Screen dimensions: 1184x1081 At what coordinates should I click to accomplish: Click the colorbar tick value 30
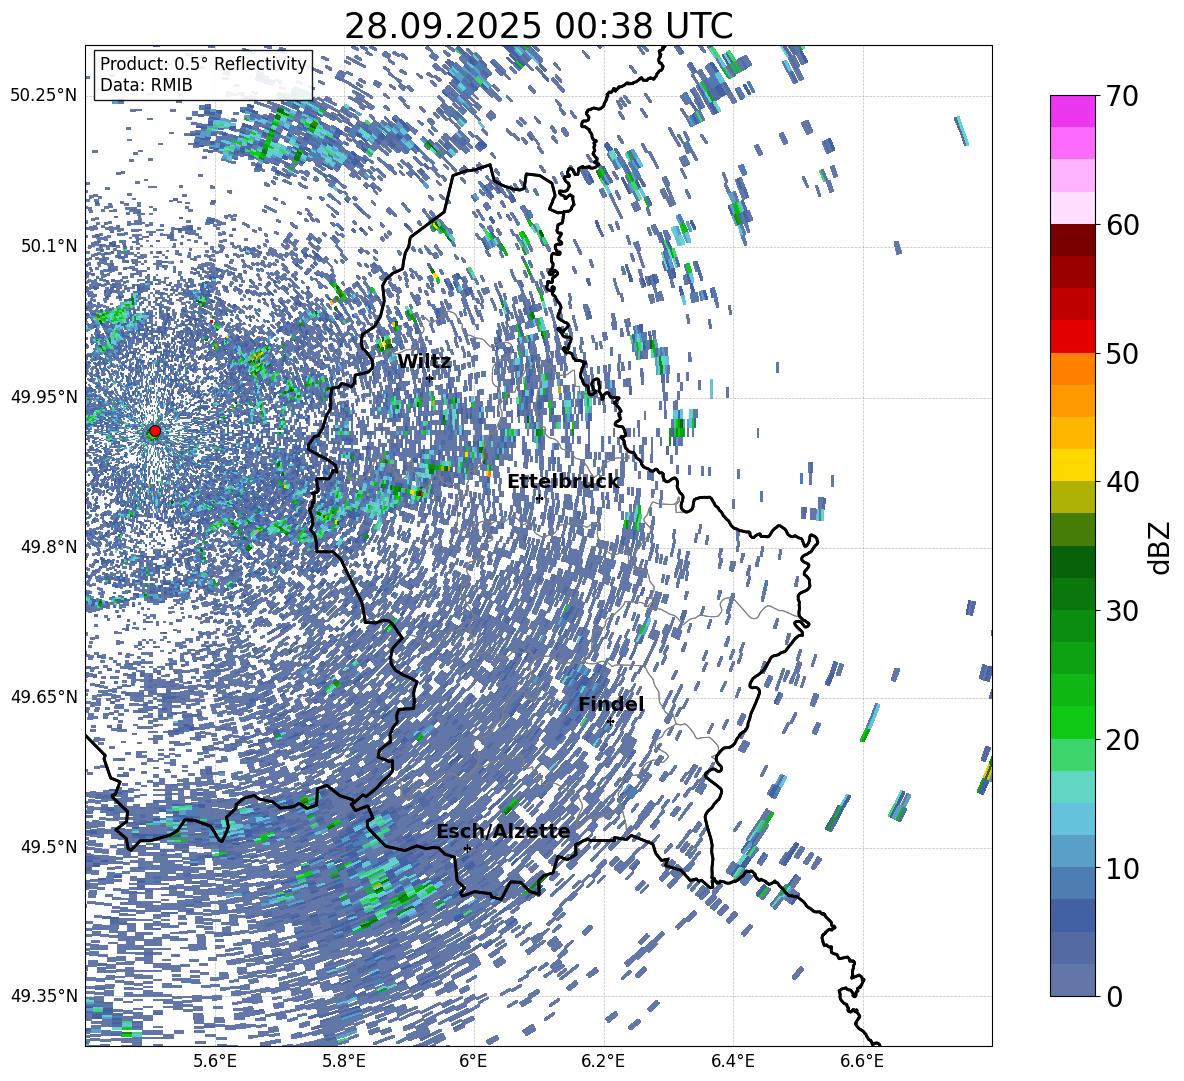pyautogui.click(x=1121, y=611)
